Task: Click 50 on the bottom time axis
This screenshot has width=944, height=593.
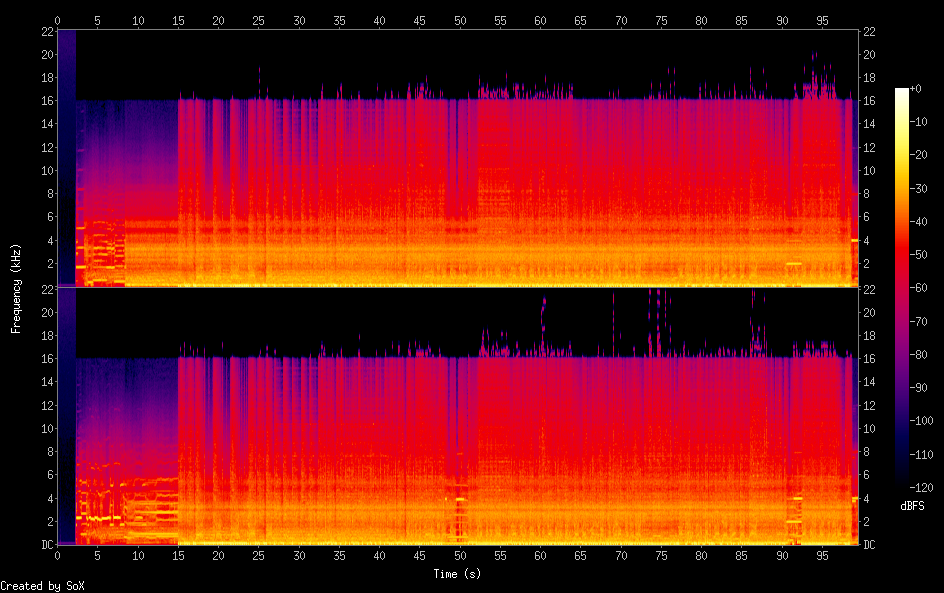Action: tap(460, 555)
